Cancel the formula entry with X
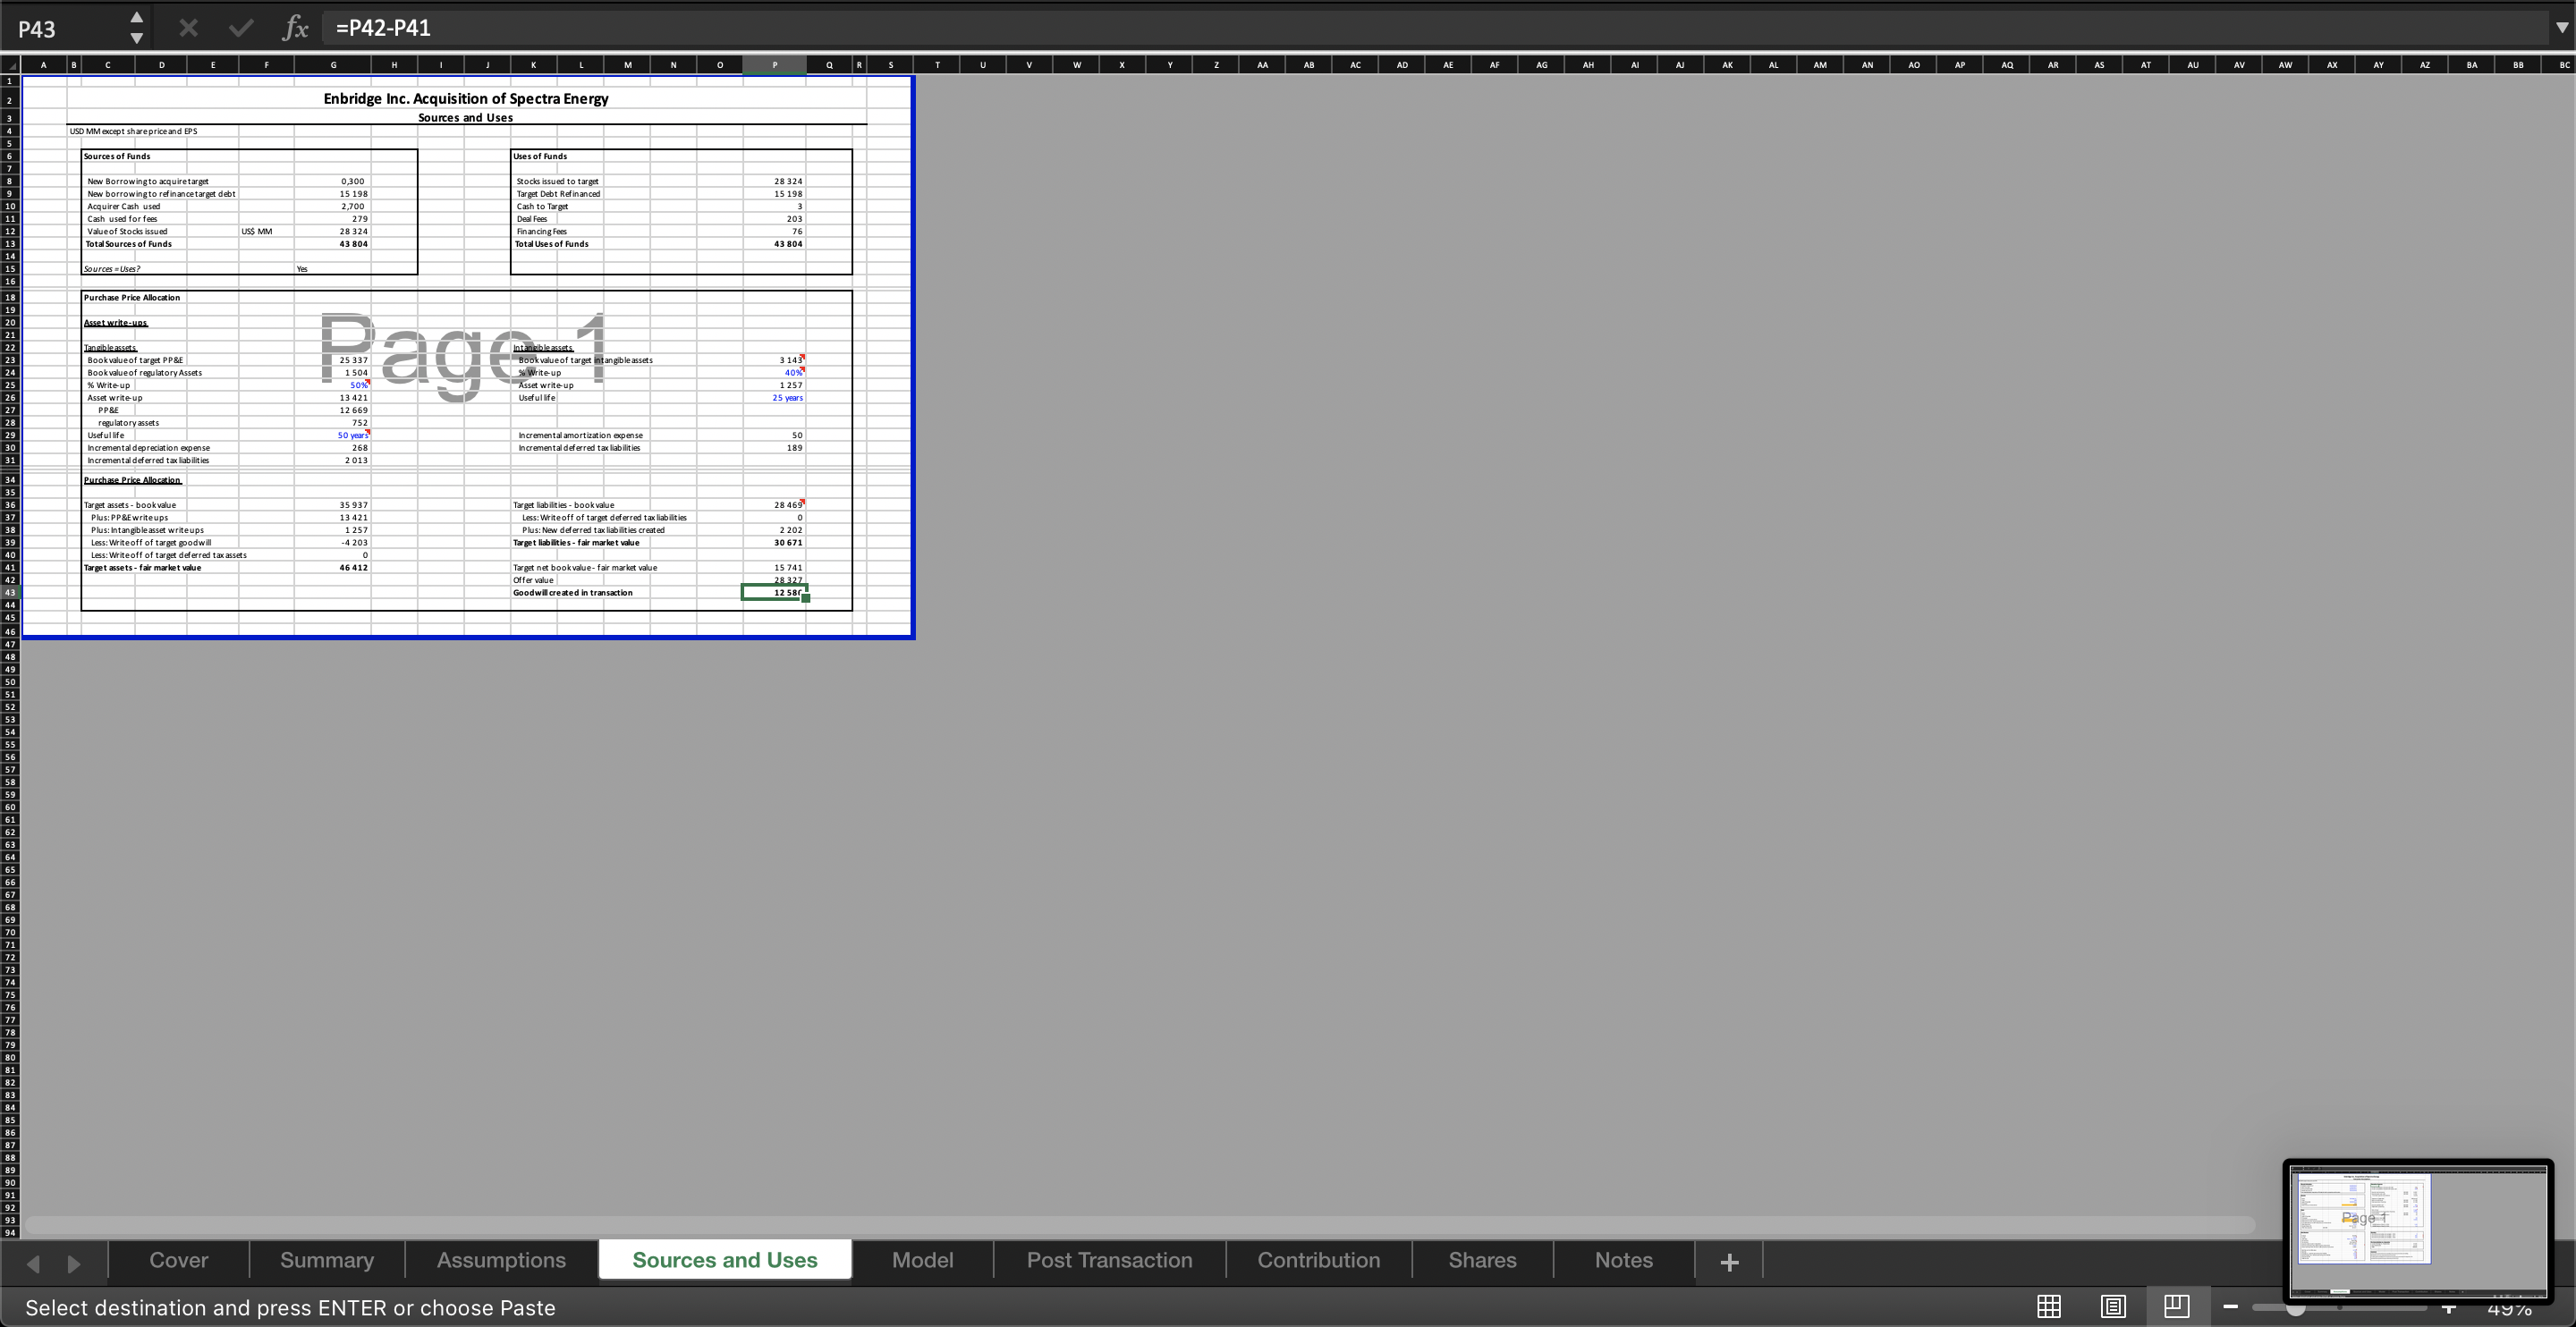This screenshot has height=1327, width=2576. click(188, 28)
